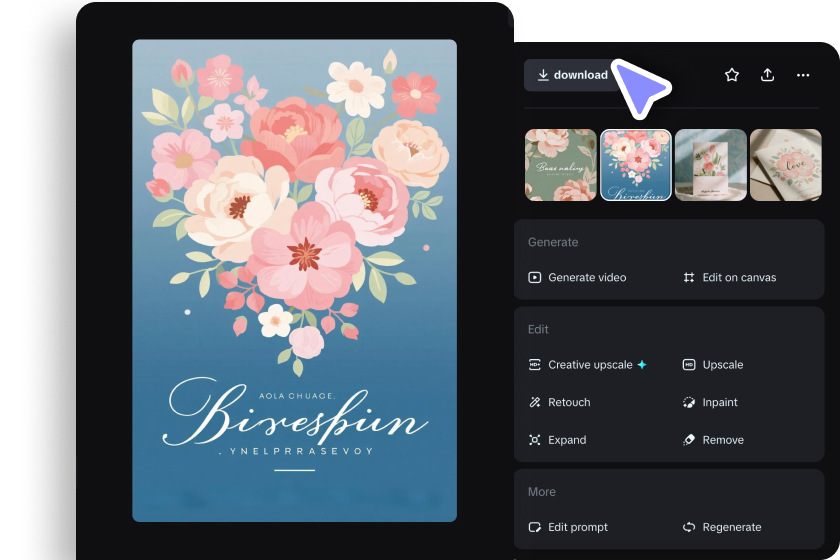Screen dimensions: 840x560
Task: Click Regenerate
Action: coord(722,527)
